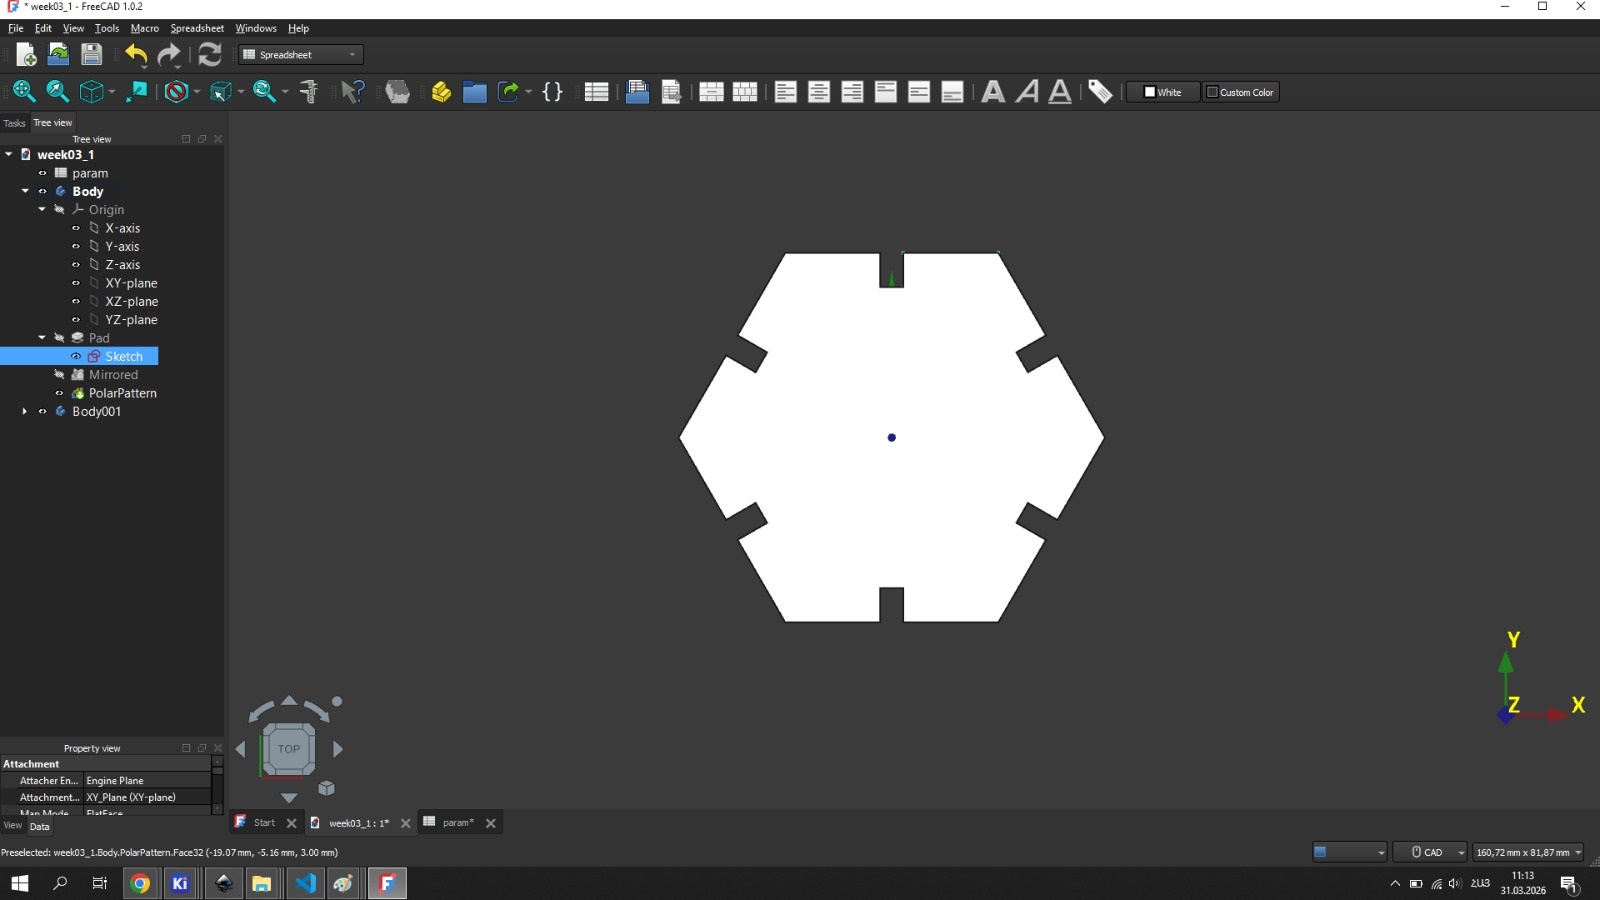
Task: Select the Sketch item under Pad
Action: coord(122,356)
